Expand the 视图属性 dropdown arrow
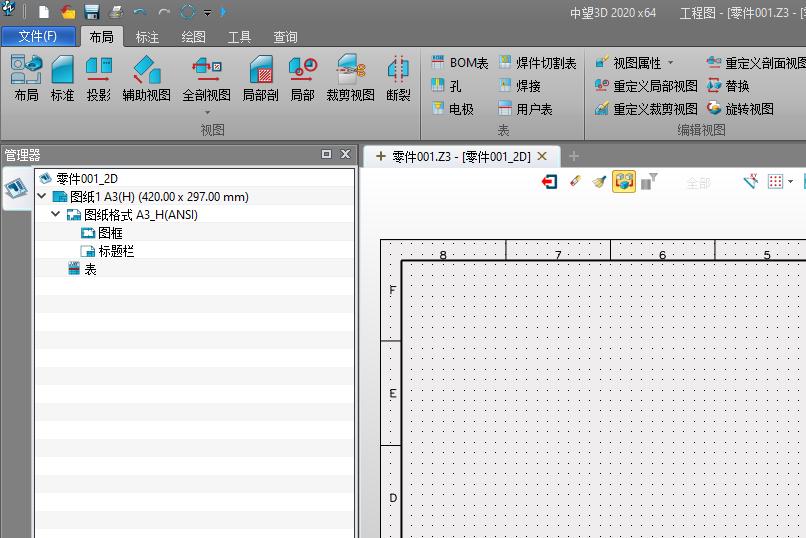 point(670,63)
